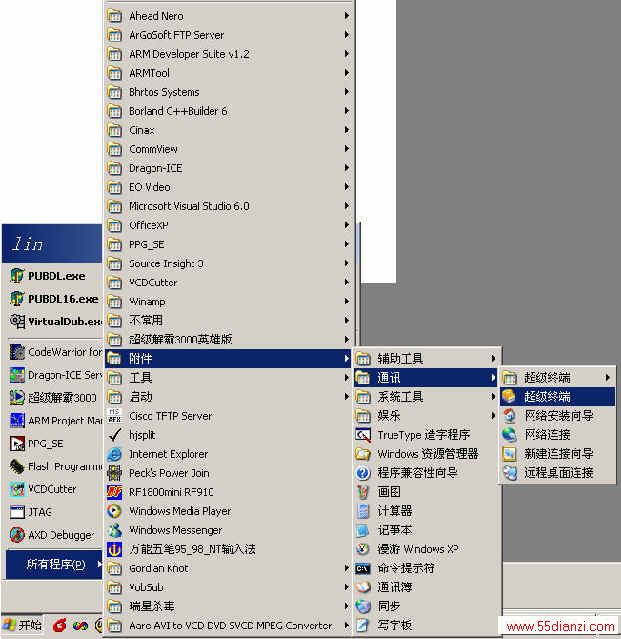Expand the 系统工具 submenu arrow
The width and height of the screenshot is (621, 639).
coord(493,397)
